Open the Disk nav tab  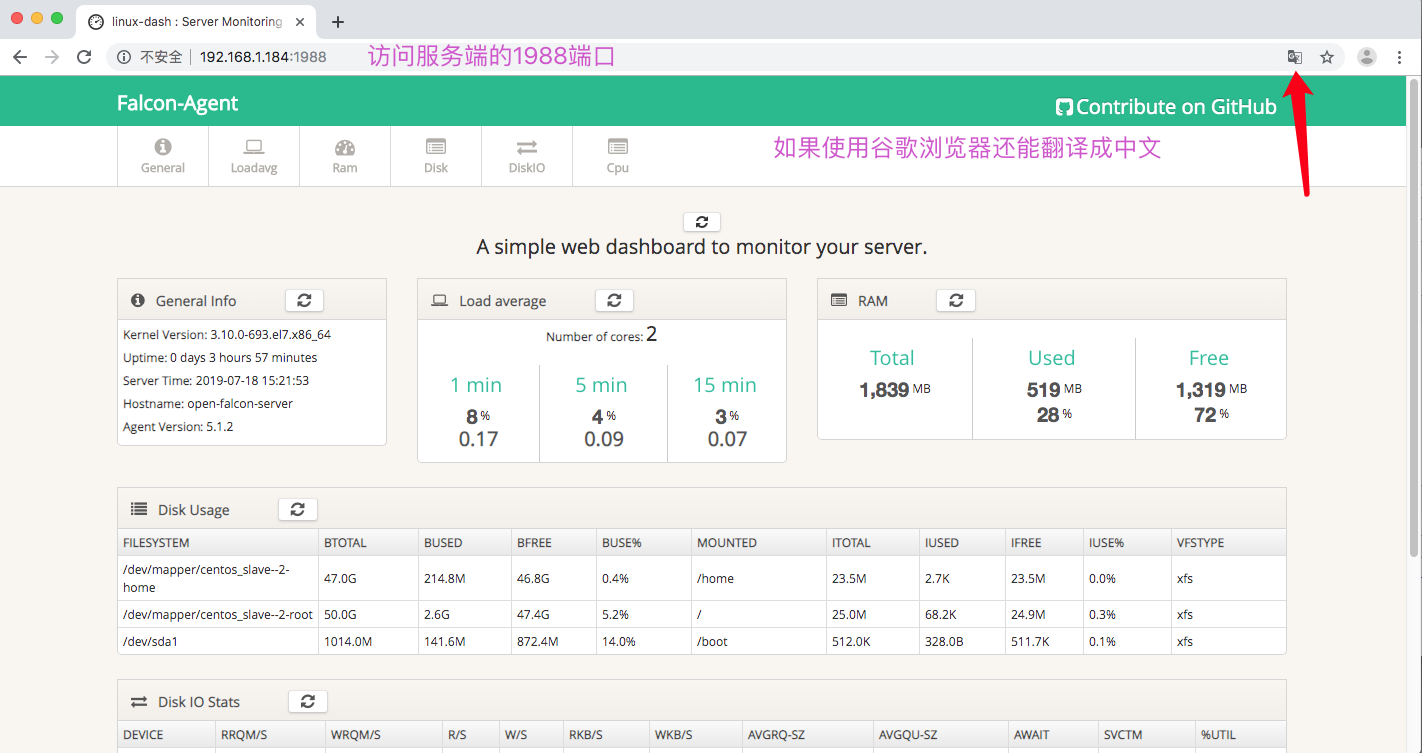click(436, 156)
